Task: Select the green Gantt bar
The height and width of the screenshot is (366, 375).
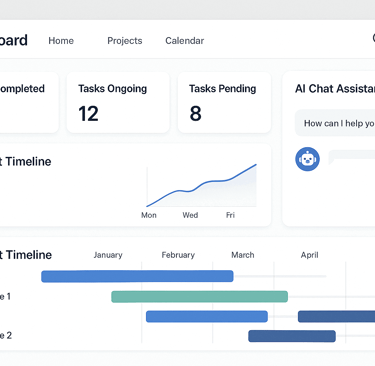Action: click(x=199, y=297)
